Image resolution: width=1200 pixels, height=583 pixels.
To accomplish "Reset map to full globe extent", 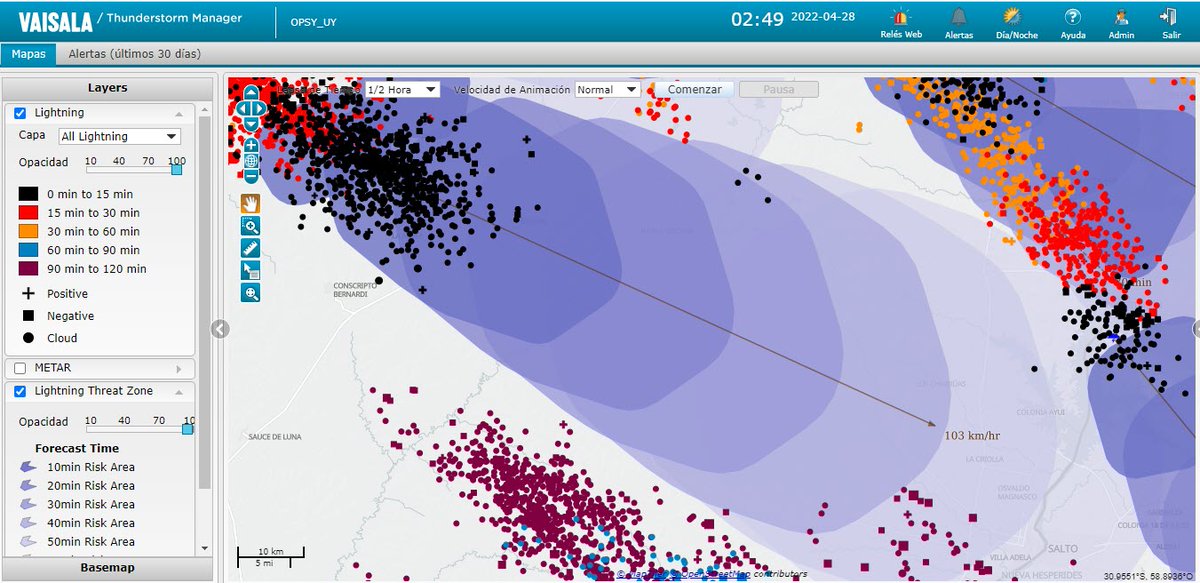I will (x=251, y=160).
